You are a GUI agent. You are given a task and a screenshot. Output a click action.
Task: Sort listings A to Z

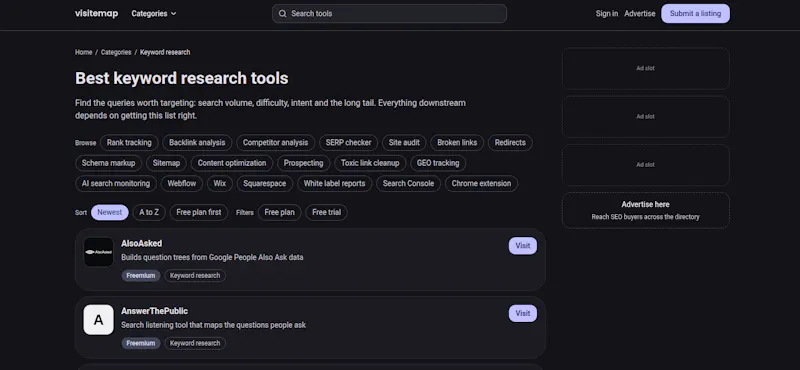149,212
